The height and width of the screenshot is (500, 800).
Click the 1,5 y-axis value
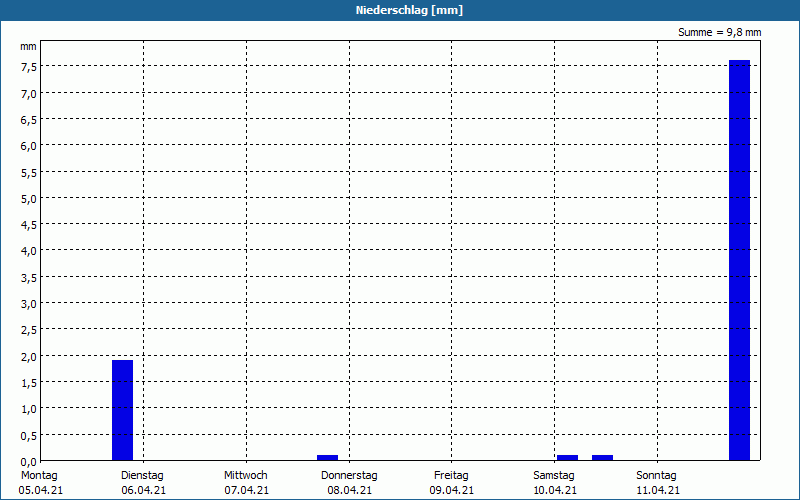tap(29, 383)
